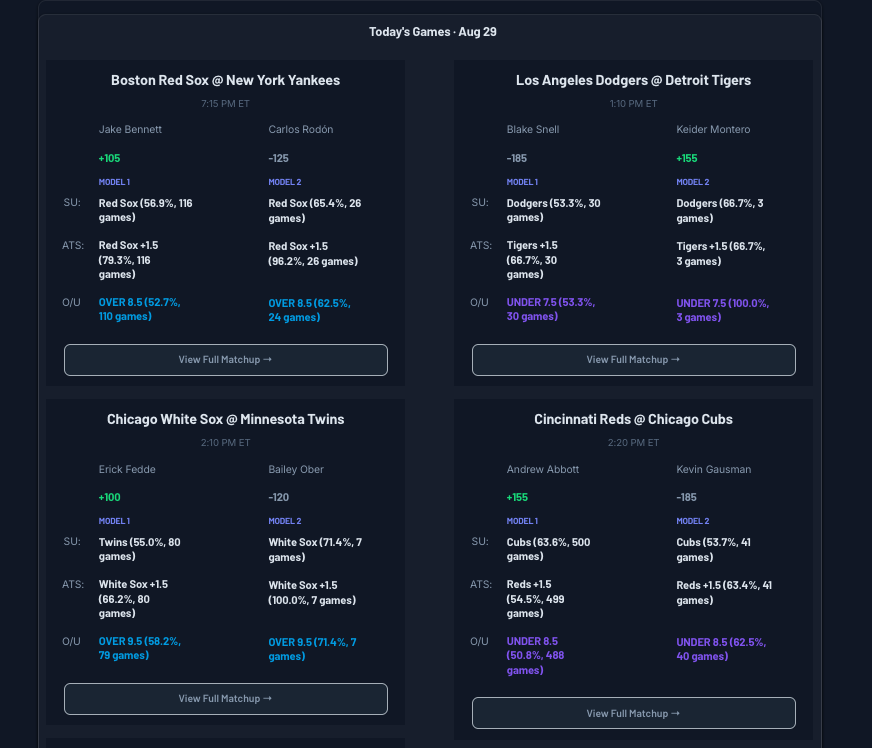Click the 1:10 PM ET game time
Screen dimensions: 872x748
[x=633, y=103]
